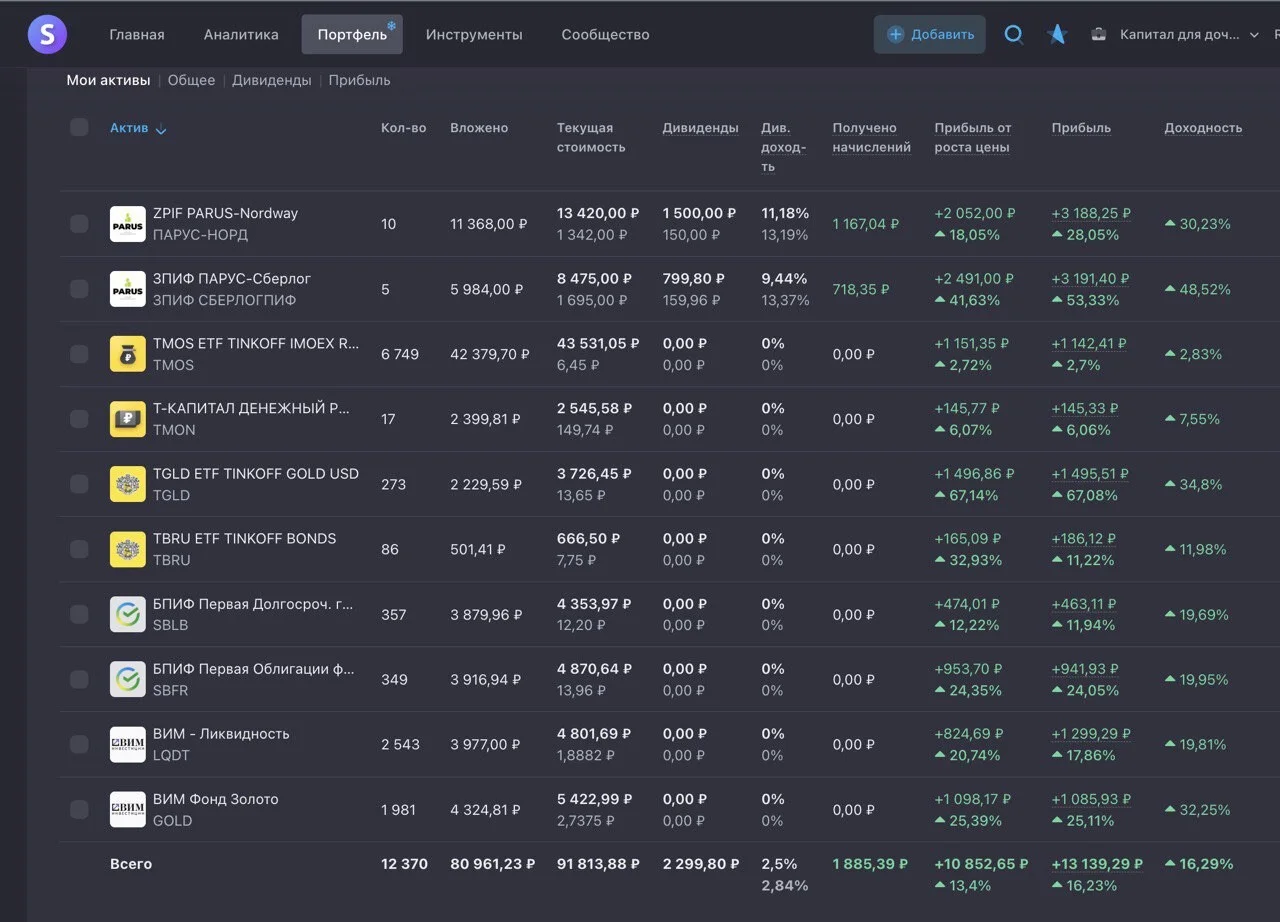Click the PARUS logo for ЗПИФ ПАРУС-Сберлог

pyautogui.click(x=128, y=289)
